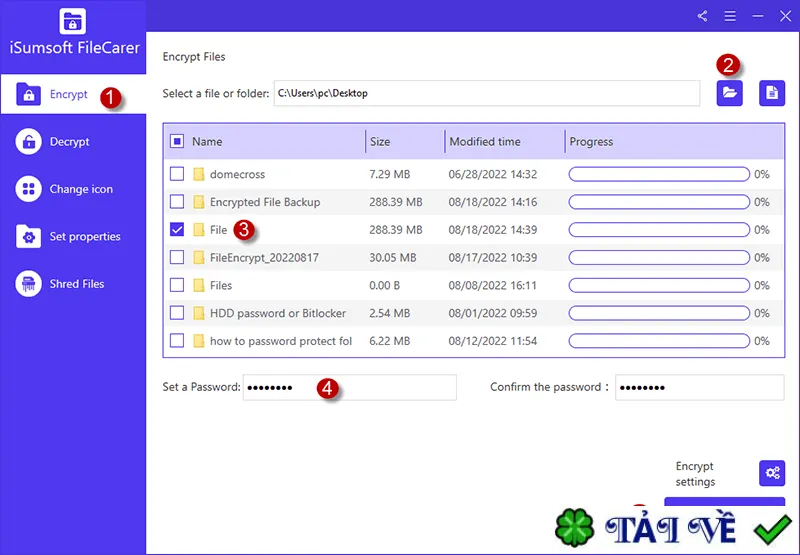Click the 7.29 MB size value
800x555 pixels.
389,174
